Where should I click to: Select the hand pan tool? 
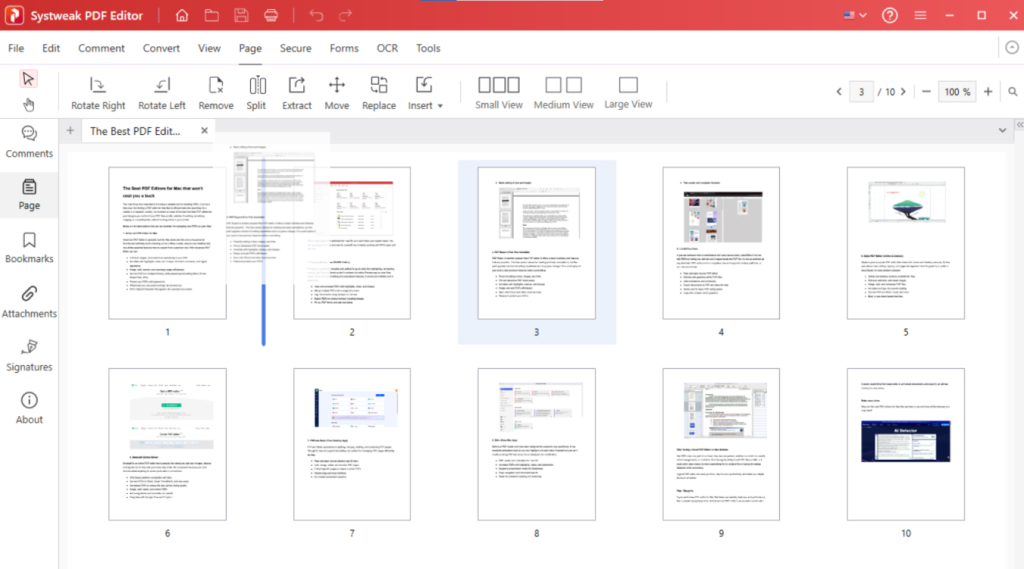28,105
